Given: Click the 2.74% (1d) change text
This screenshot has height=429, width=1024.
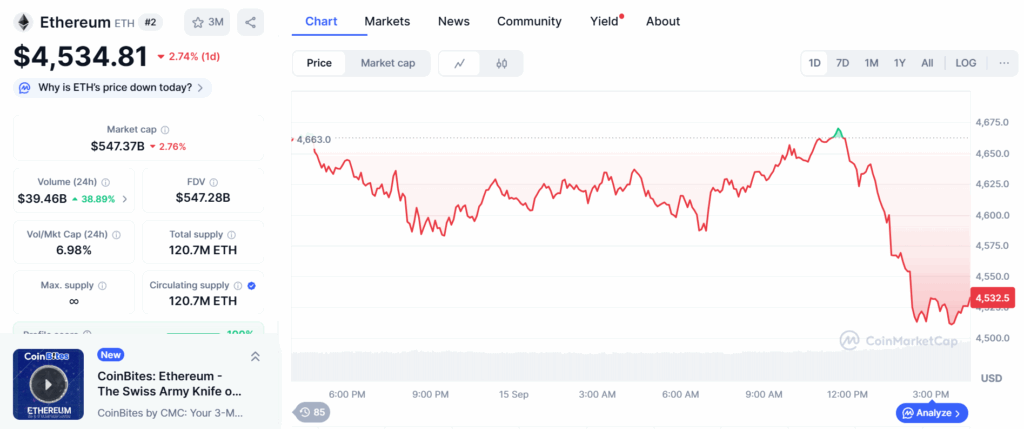Looking at the screenshot, I should pyautogui.click(x=194, y=57).
